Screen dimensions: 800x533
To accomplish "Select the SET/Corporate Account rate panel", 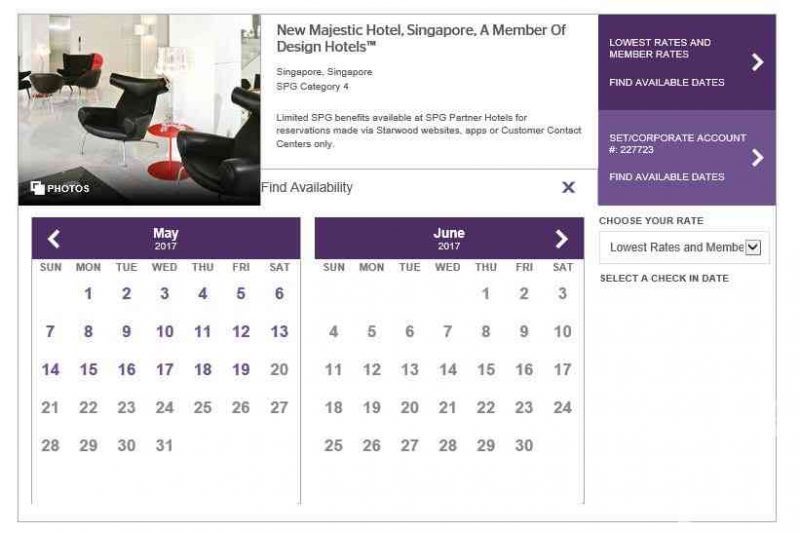I will pos(687,158).
